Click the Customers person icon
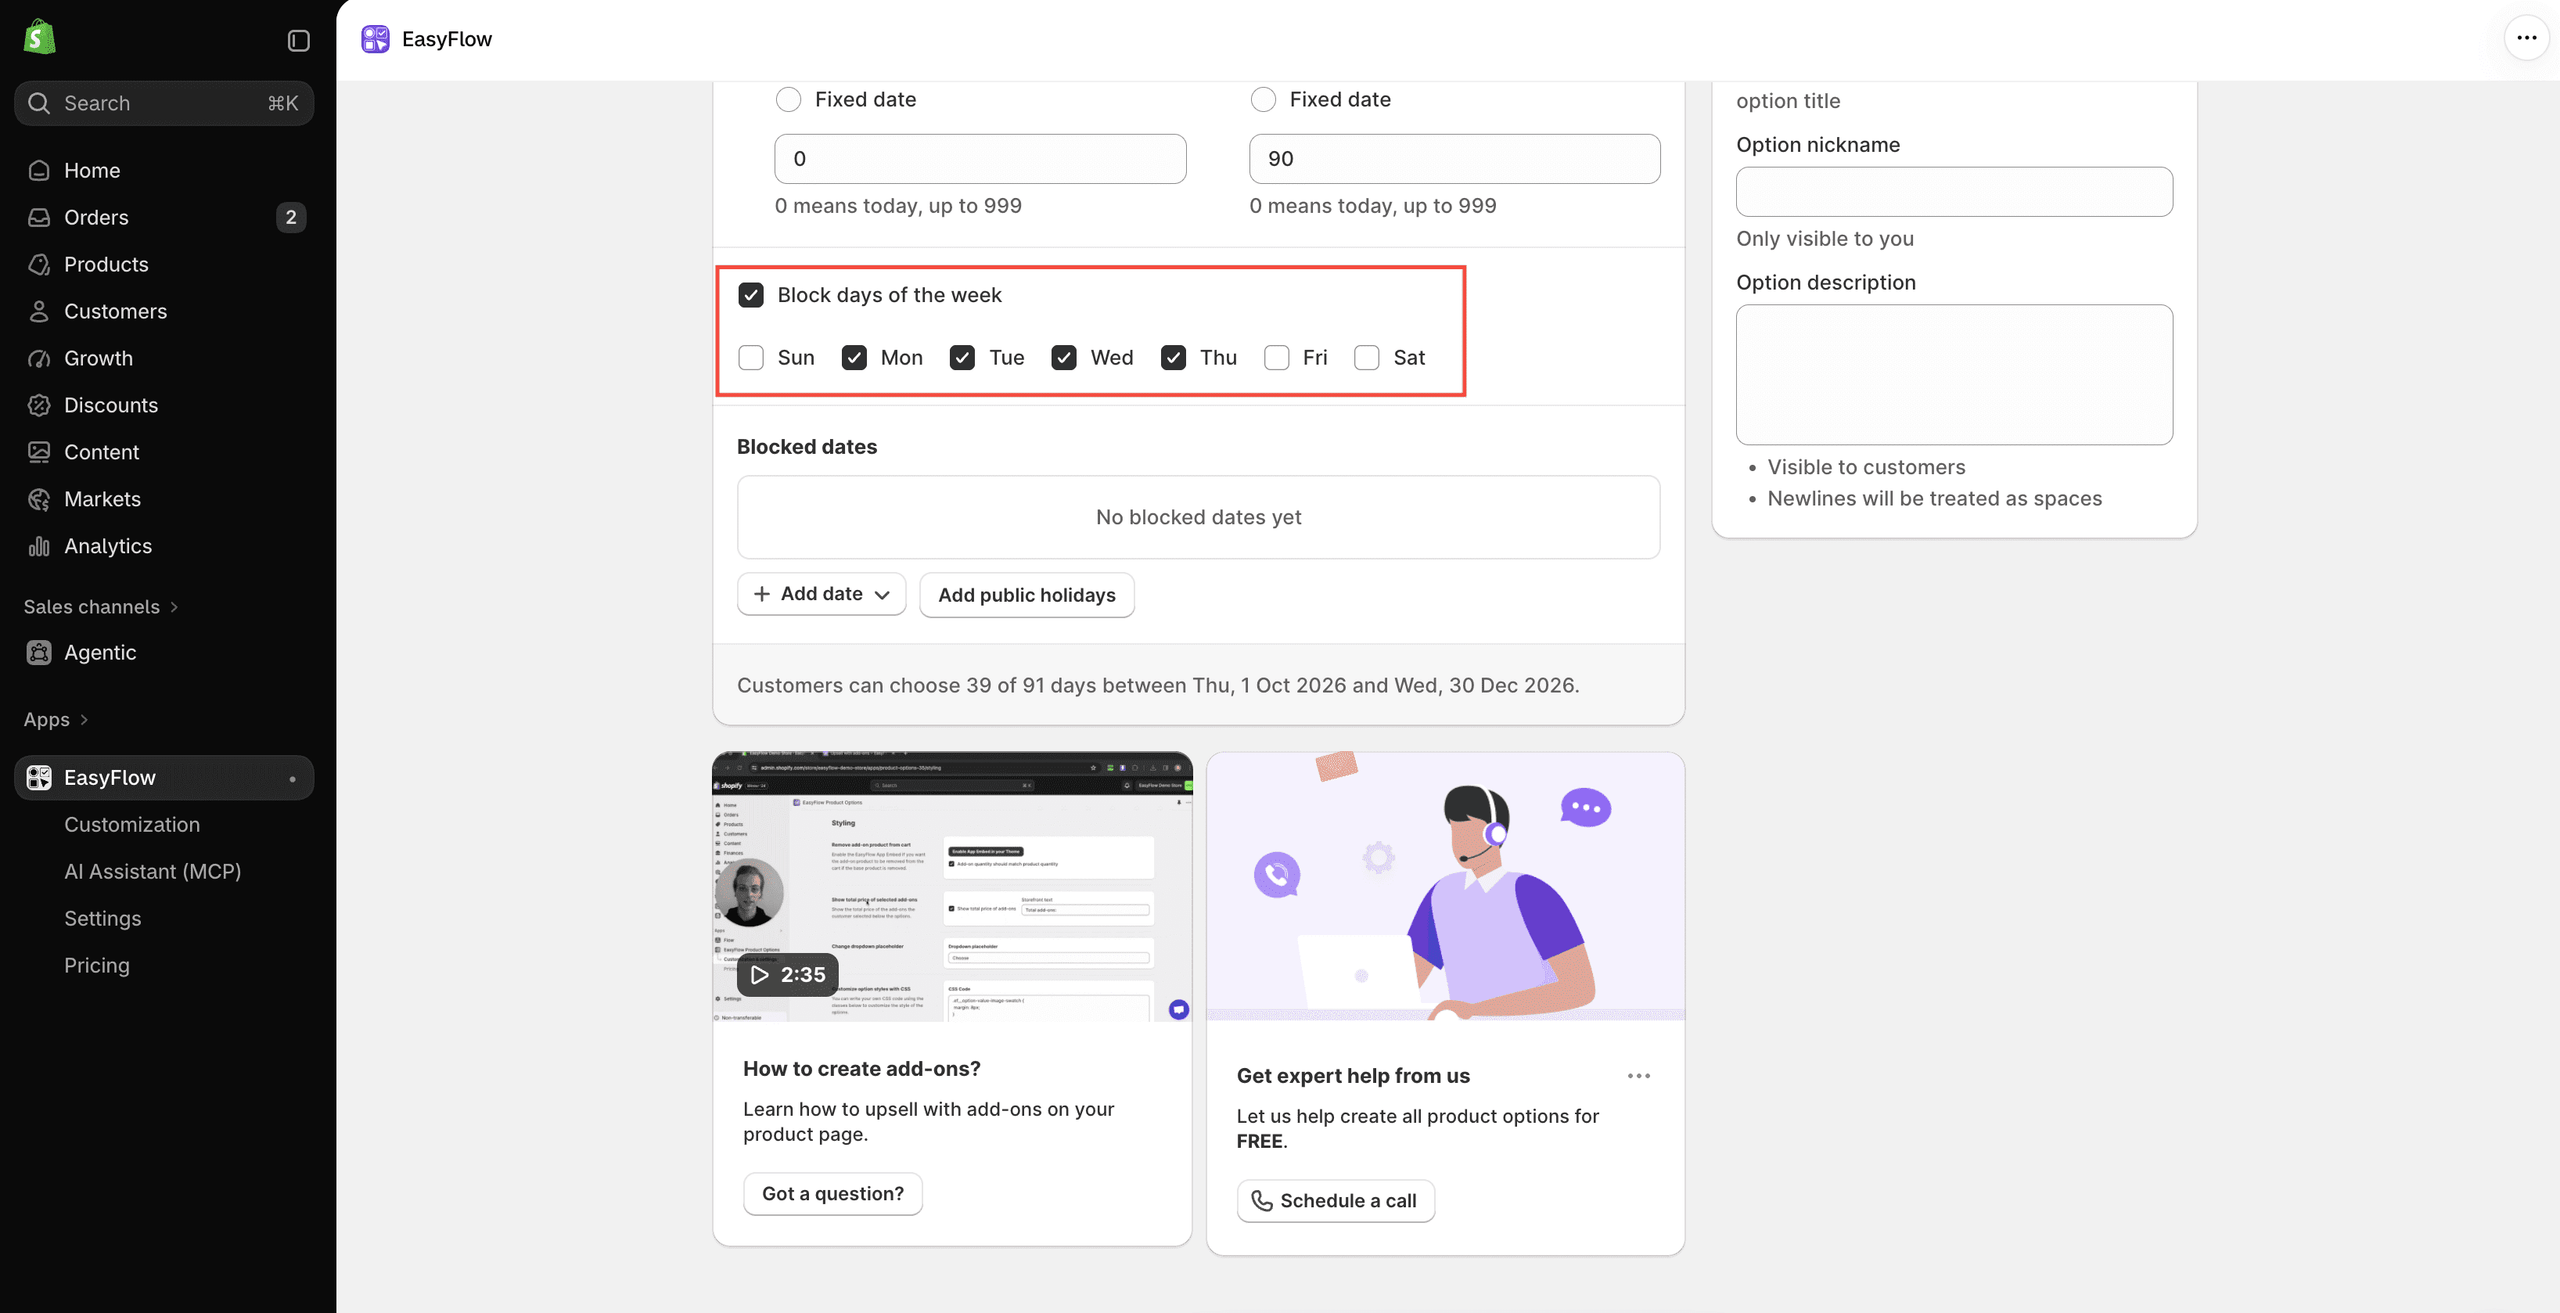2560x1313 pixels. click(39, 311)
